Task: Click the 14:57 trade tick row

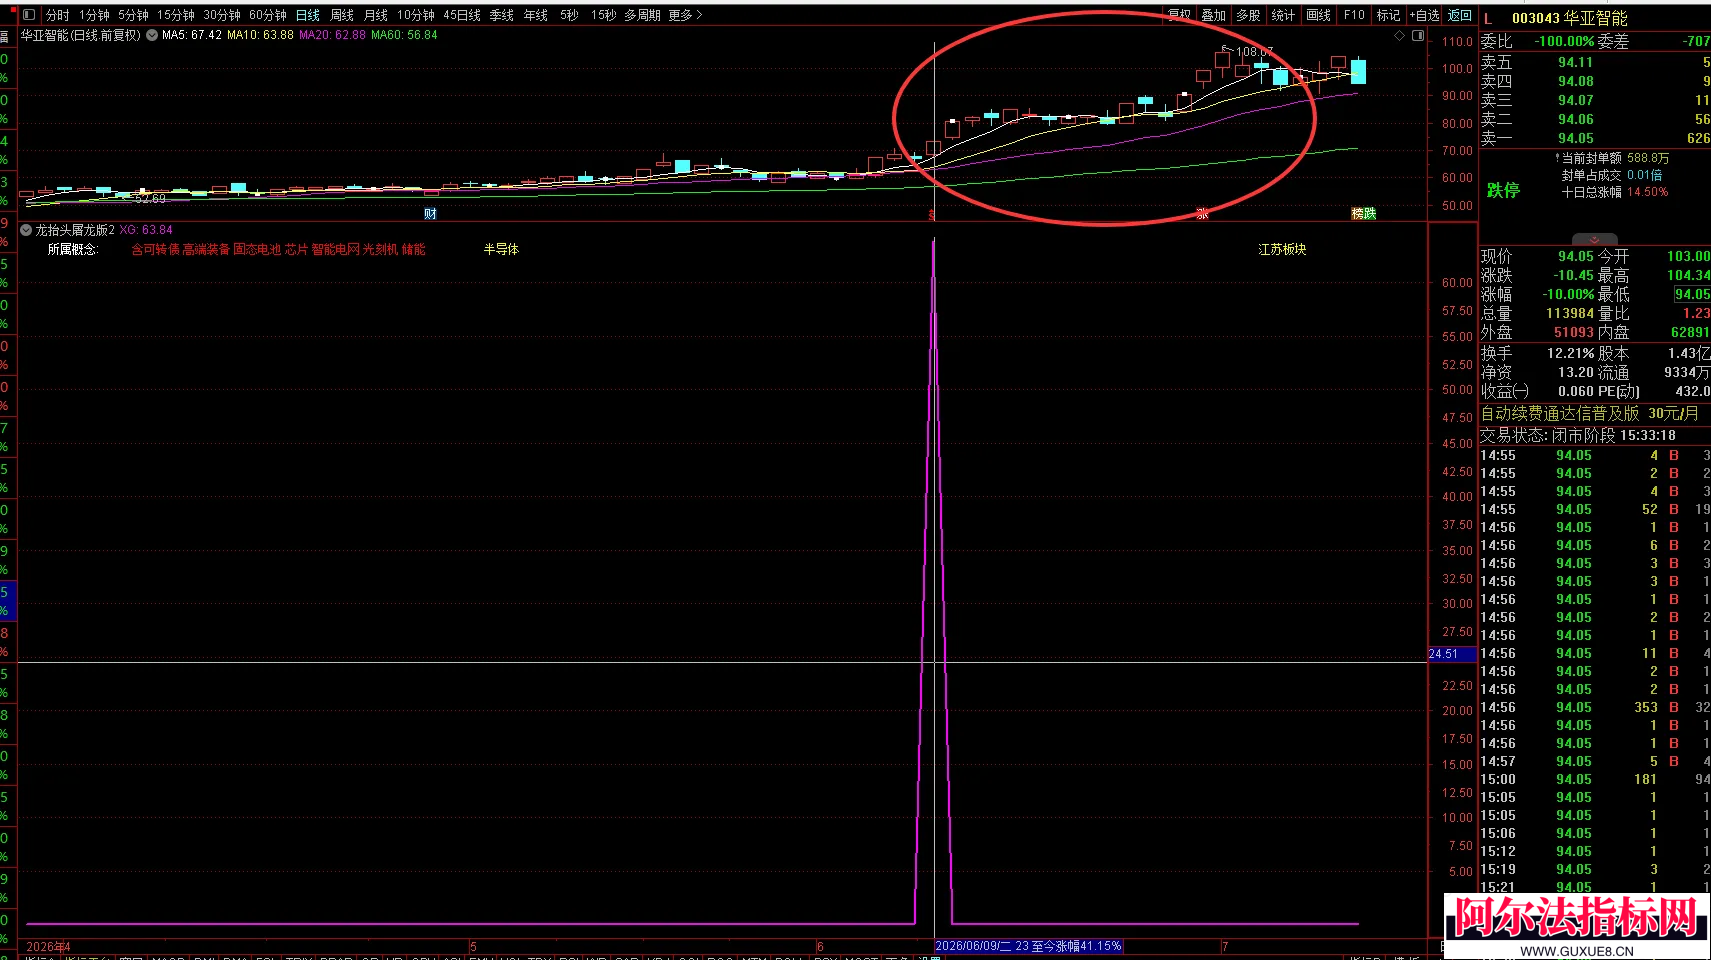Action: [x=1595, y=761]
